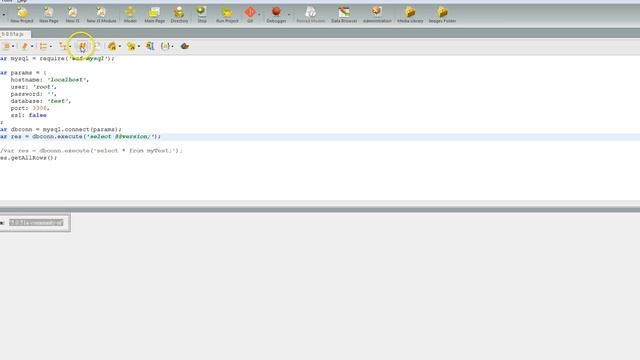
Task: Click the orange grid icon in editor toolbar
Action: (7, 46)
